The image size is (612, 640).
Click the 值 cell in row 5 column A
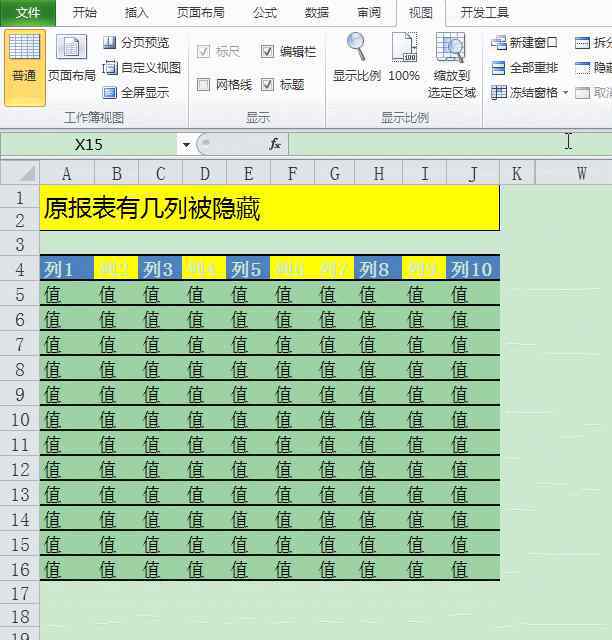(67, 295)
